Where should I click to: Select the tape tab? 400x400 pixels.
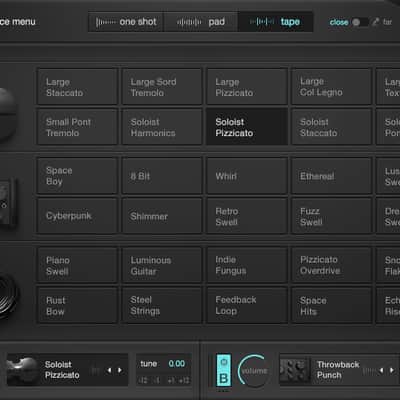pos(275,22)
